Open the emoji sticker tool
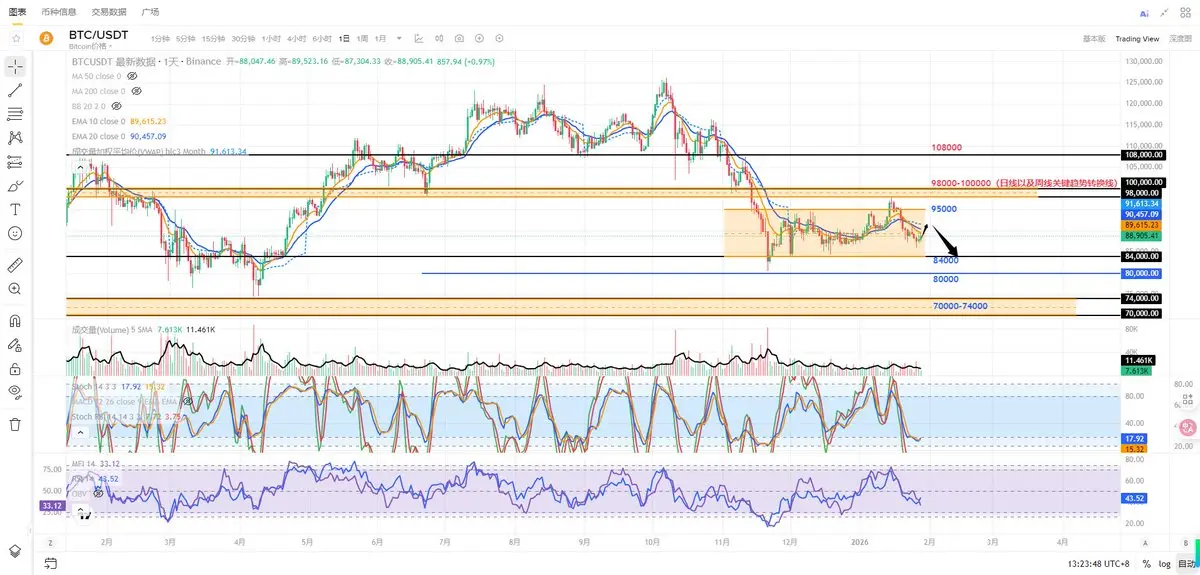 15,233
